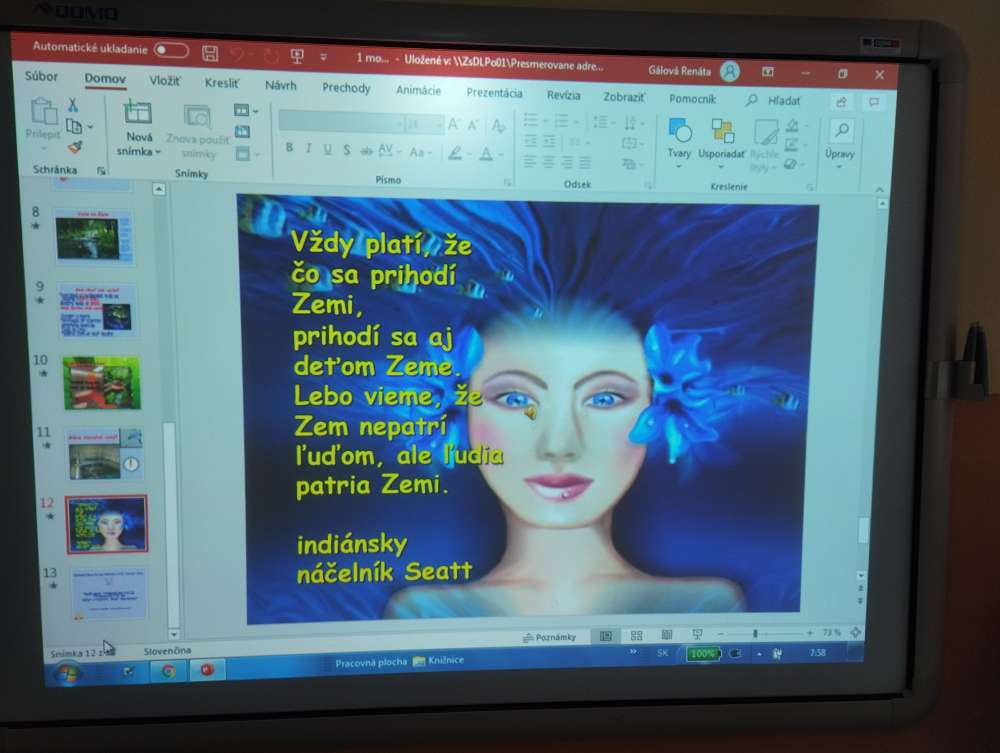The image size is (1000, 753).
Task: Click the audio speaker icon on the slide
Action: pyautogui.click(x=530, y=413)
